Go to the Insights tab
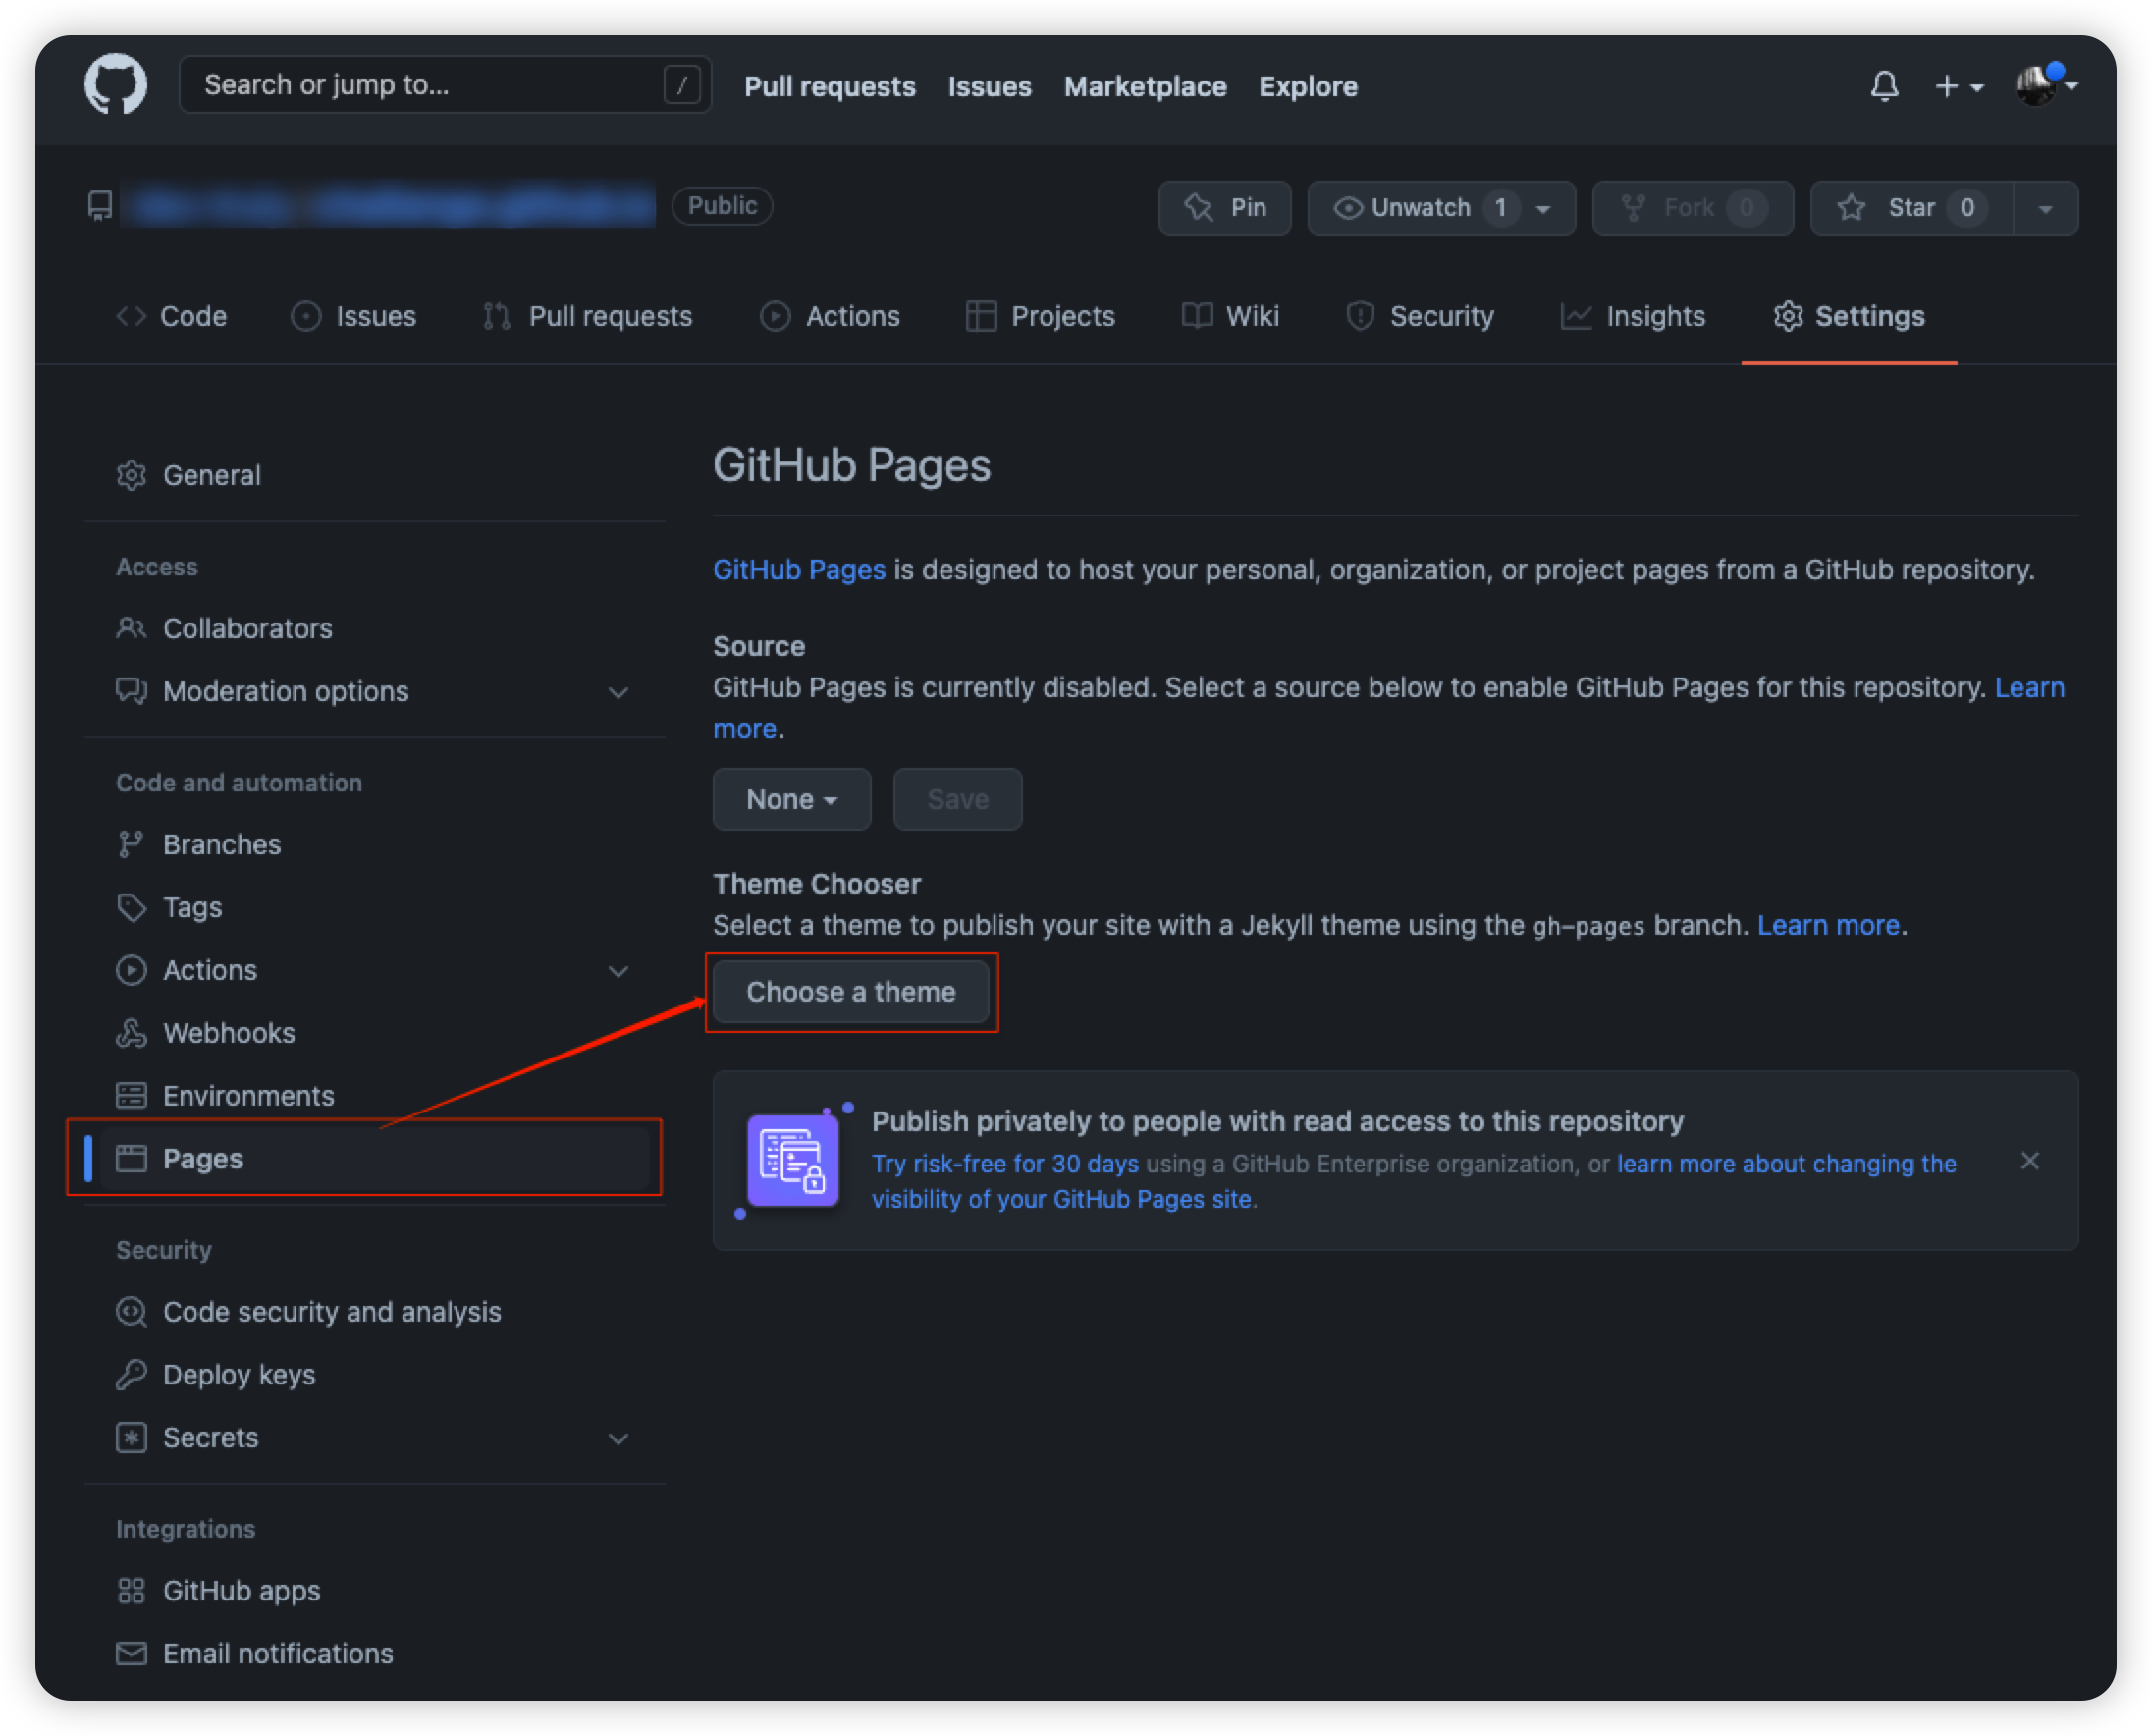2152x1736 pixels. click(1633, 316)
